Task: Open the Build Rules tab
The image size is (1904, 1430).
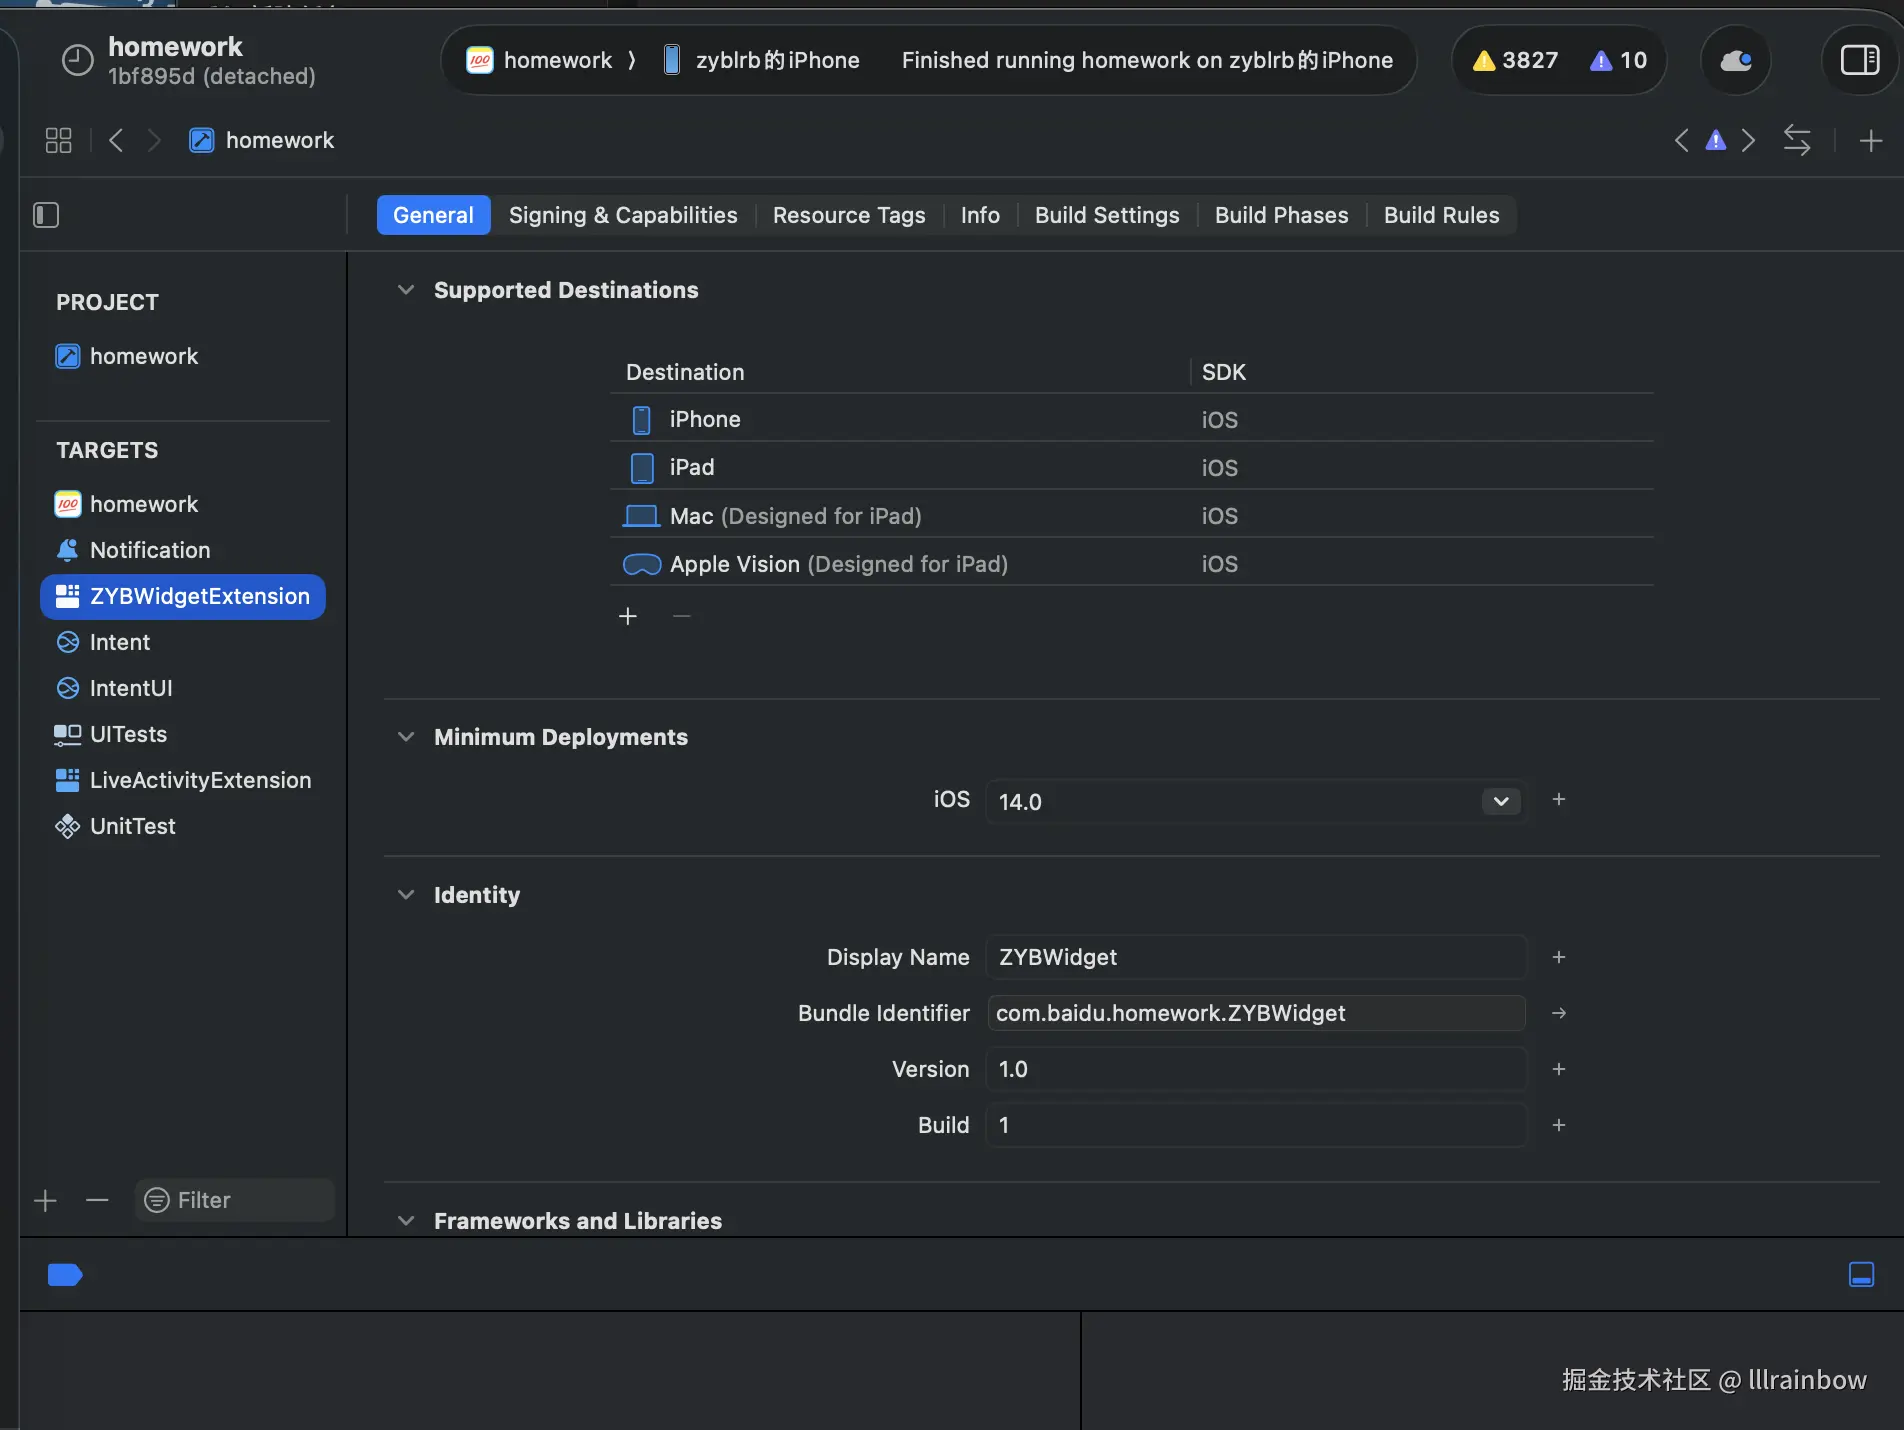Action: click(1441, 215)
